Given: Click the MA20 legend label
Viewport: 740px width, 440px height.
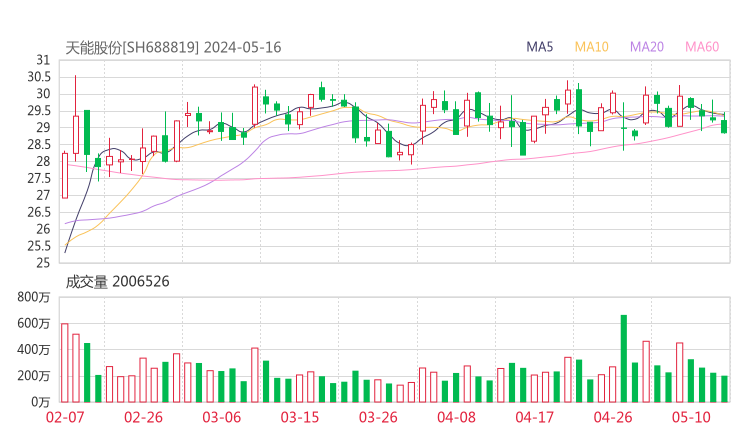Looking at the screenshot, I should [x=647, y=47].
